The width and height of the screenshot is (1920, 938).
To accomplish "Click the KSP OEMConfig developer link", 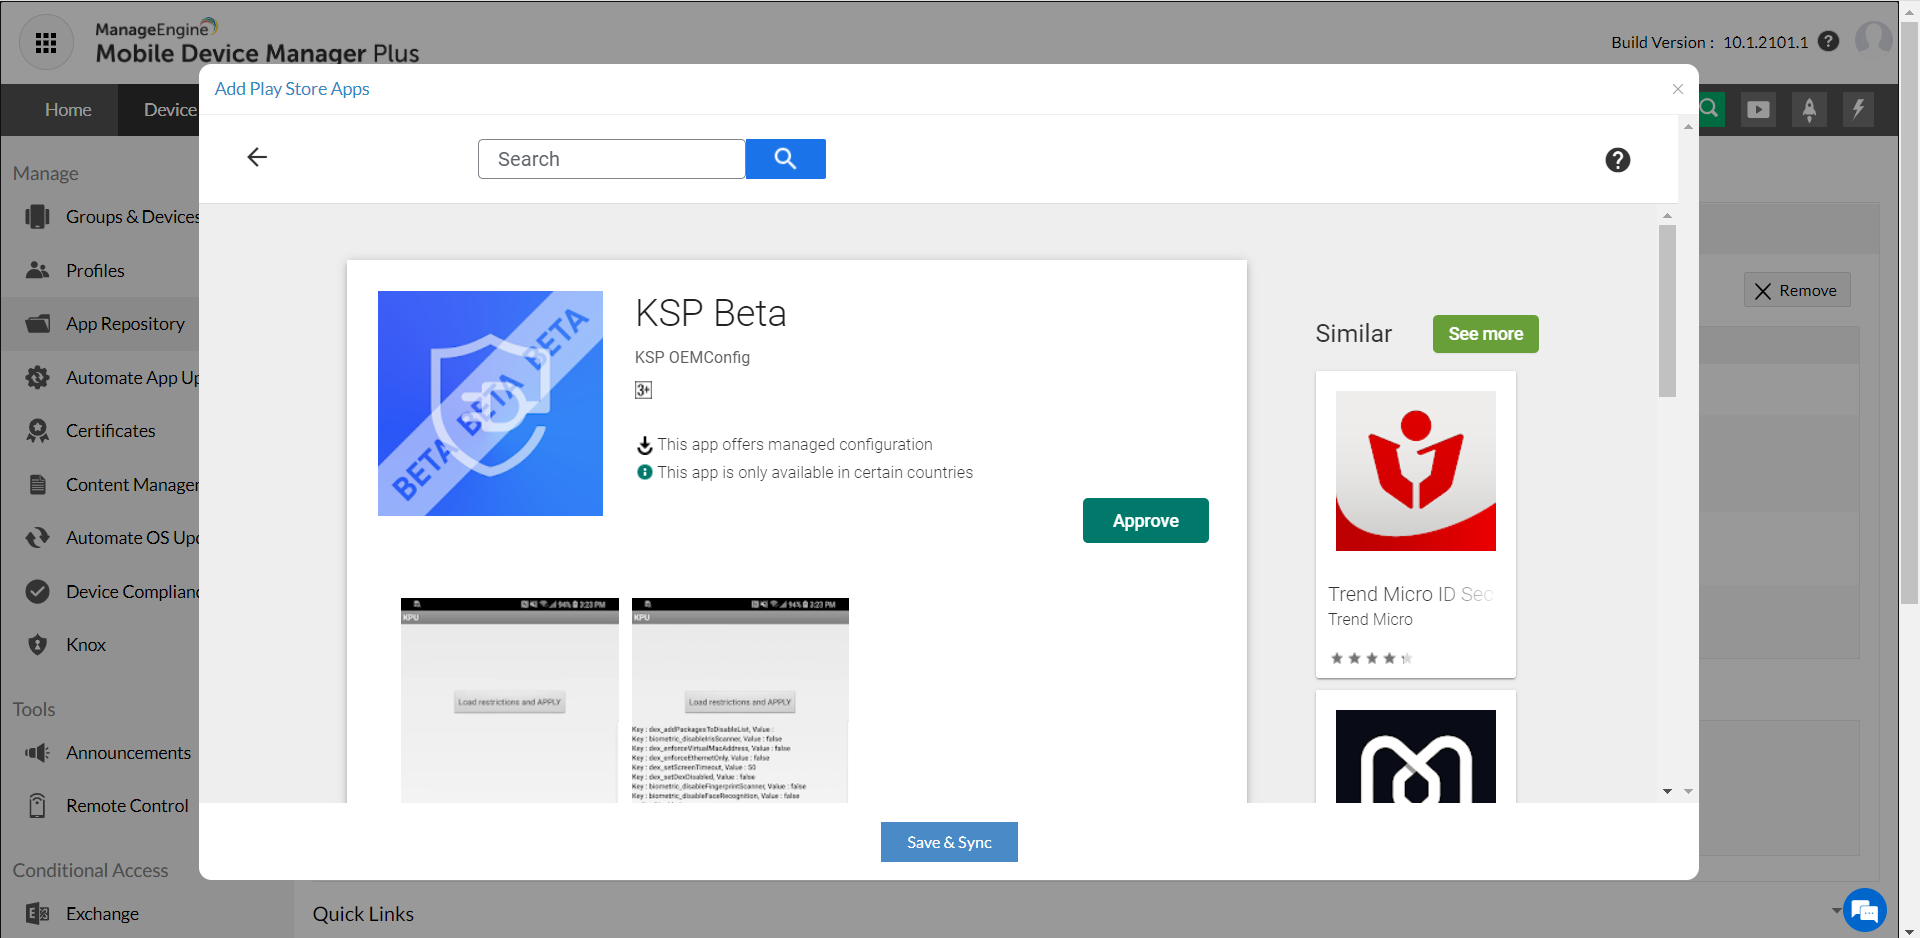I will click(x=692, y=357).
